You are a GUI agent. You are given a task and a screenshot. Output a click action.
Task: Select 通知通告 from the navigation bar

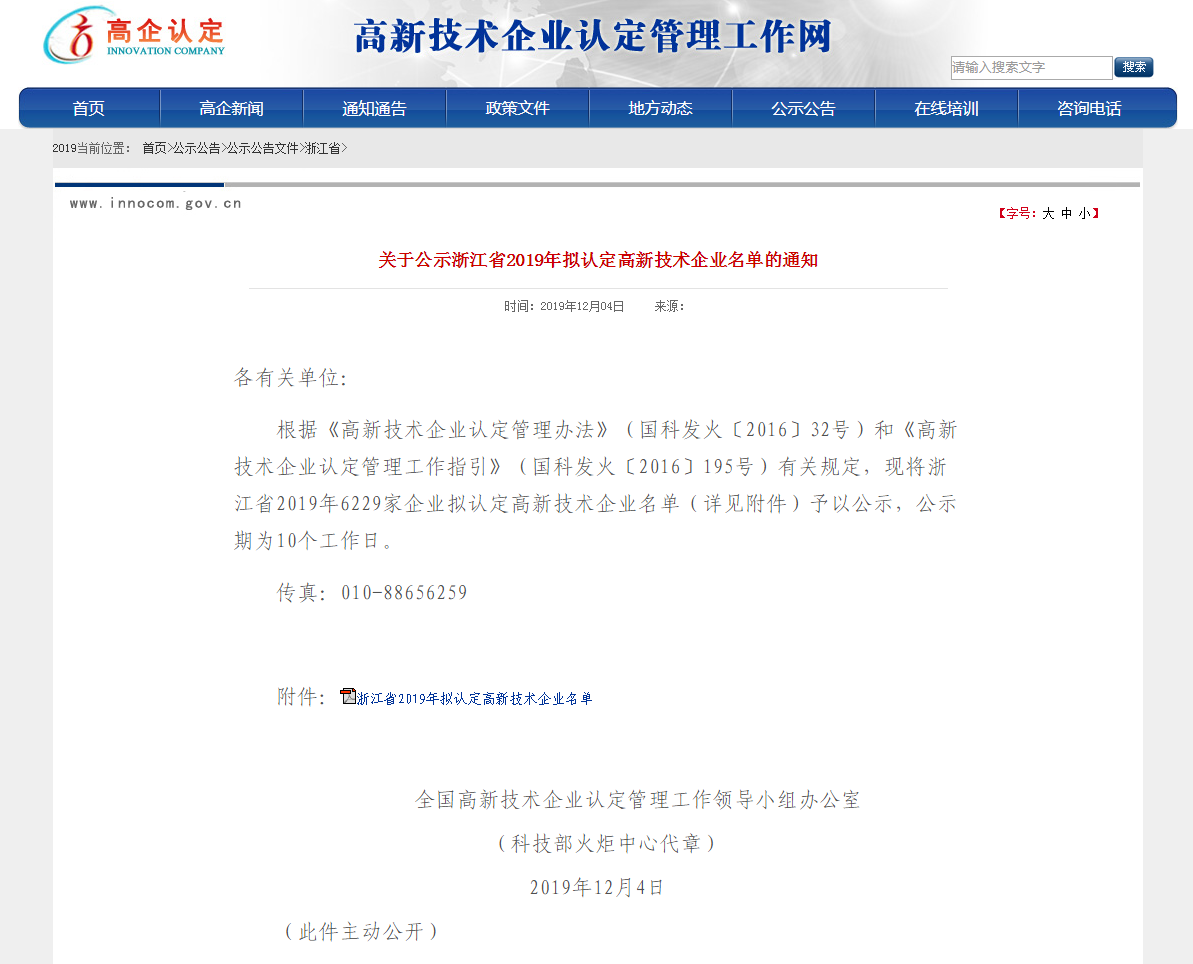374,109
